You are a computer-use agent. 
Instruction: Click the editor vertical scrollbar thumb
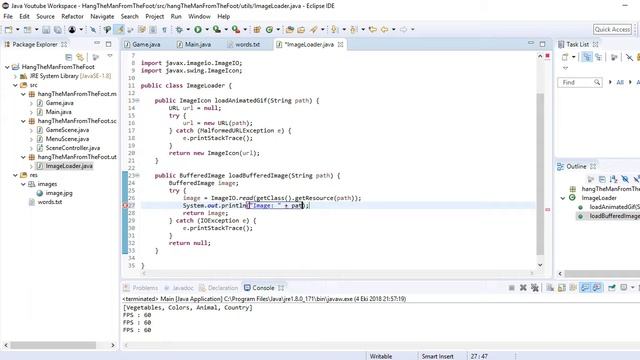[540, 173]
